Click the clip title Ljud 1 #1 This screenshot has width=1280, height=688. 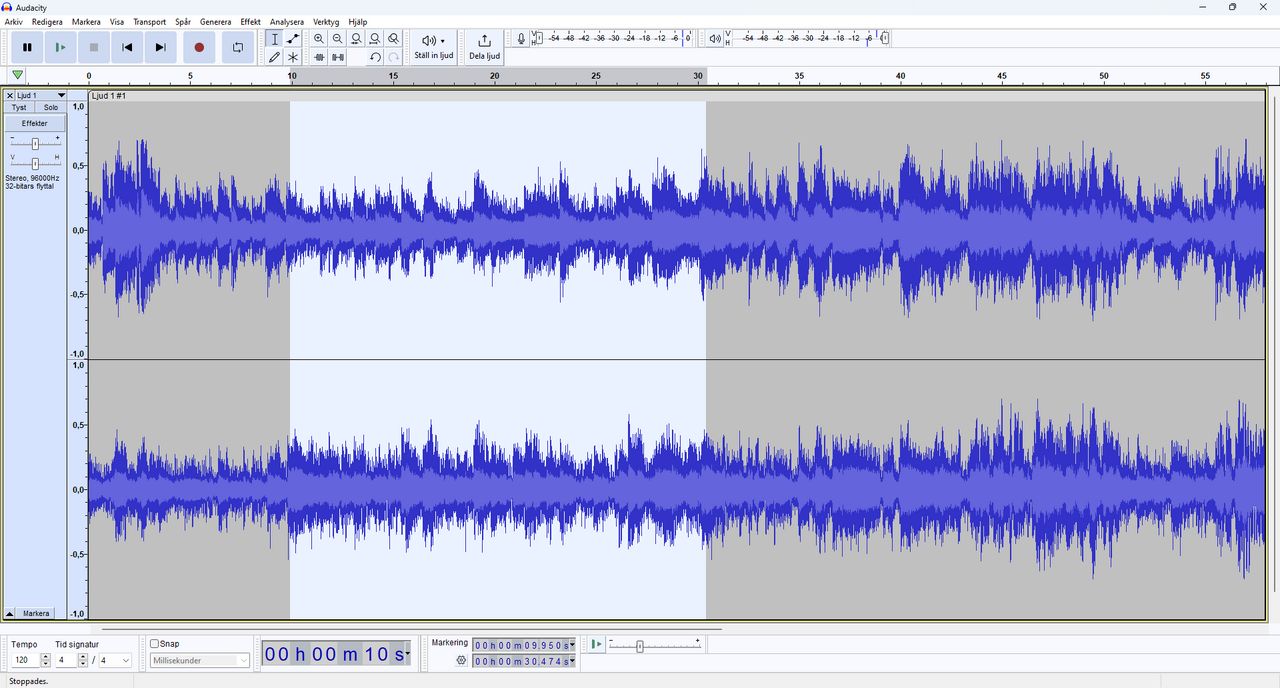109,96
